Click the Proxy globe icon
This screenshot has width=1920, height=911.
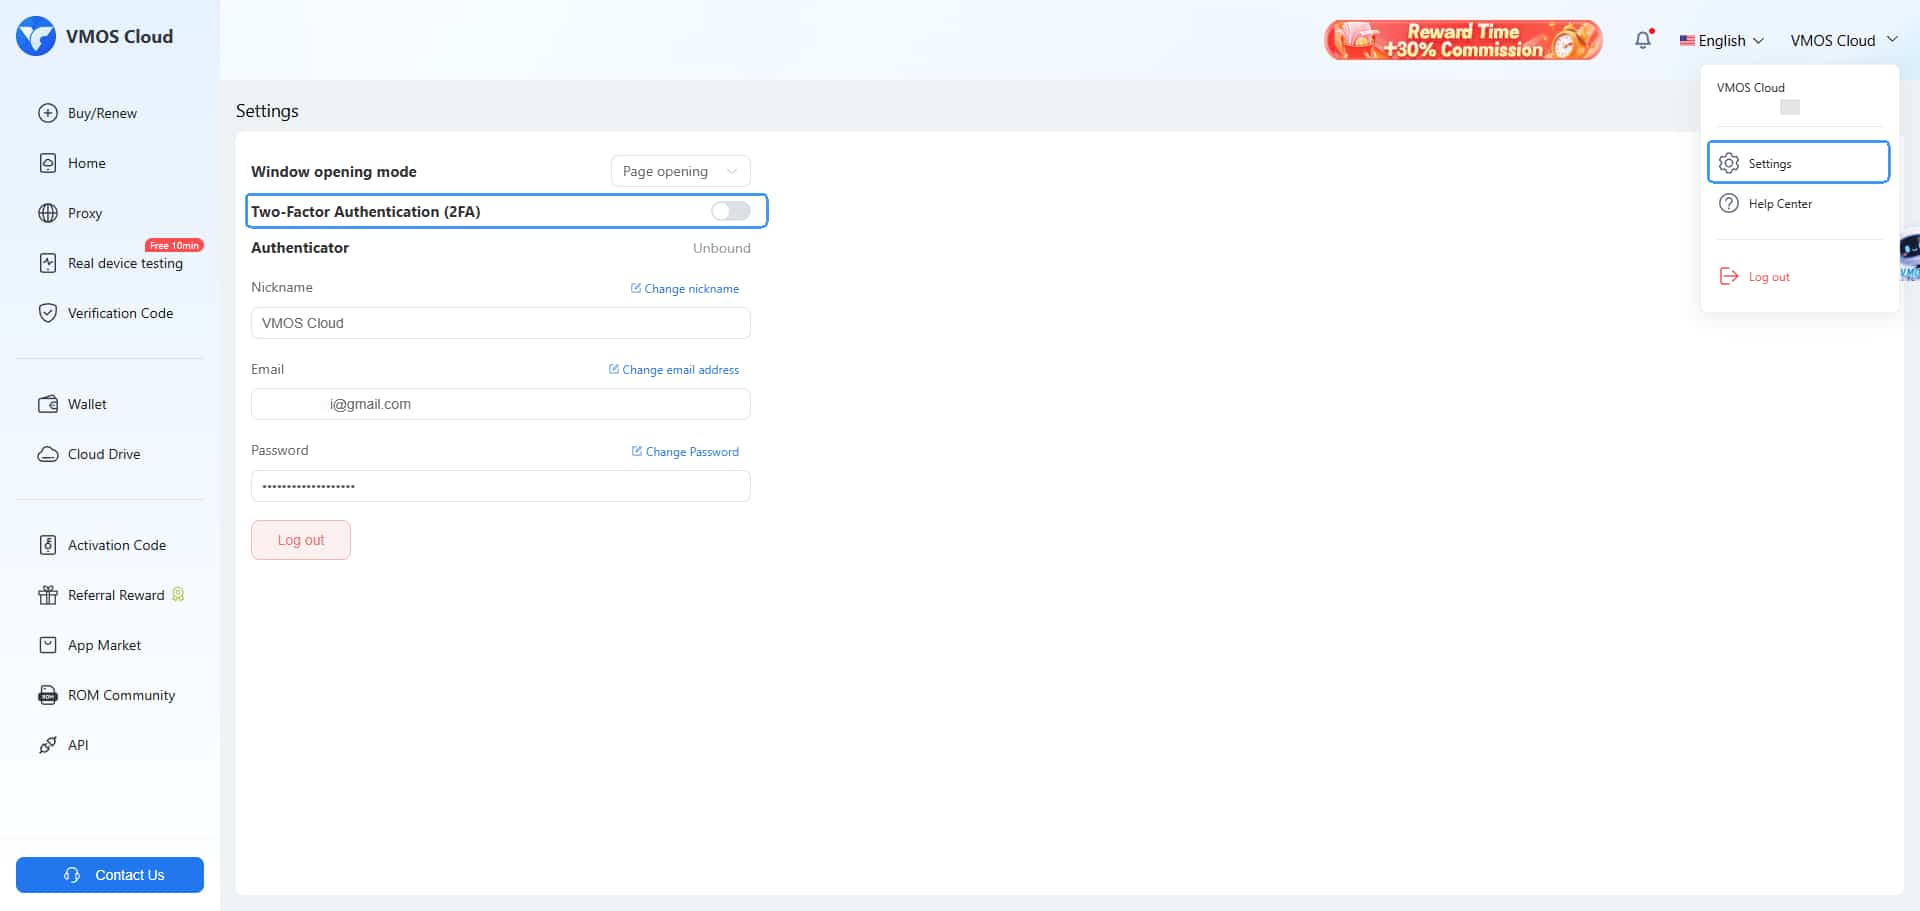tap(48, 213)
